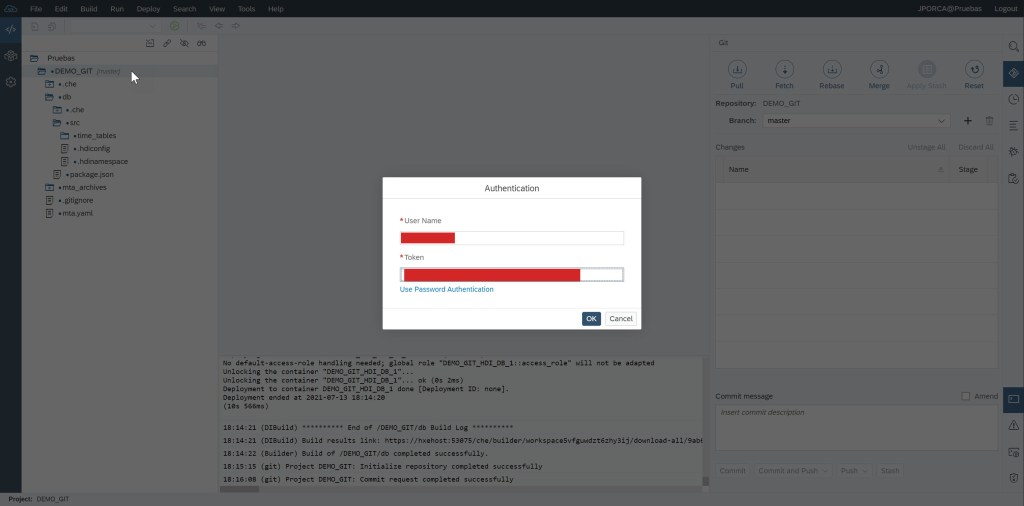Enable the Amend checkbox
This screenshot has width=1024, height=506.
[x=966, y=396]
